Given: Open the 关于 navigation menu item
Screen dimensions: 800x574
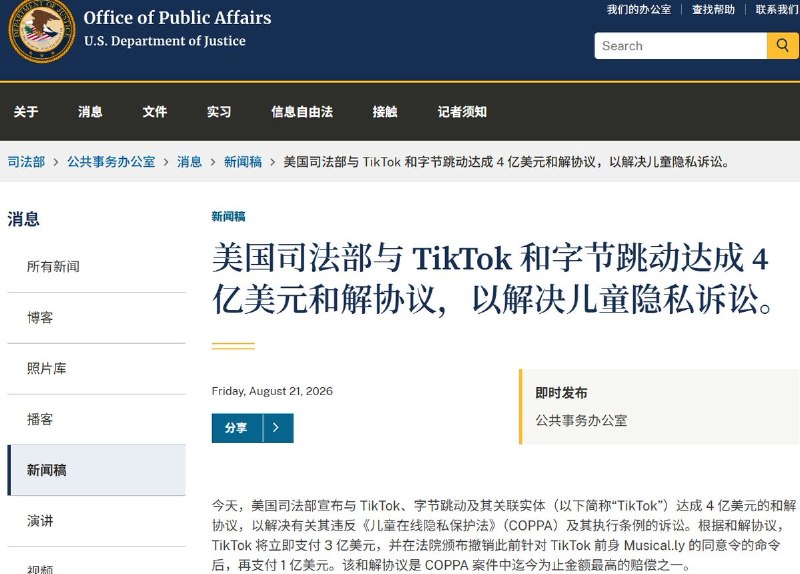Looking at the screenshot, I should click(26, 111).
